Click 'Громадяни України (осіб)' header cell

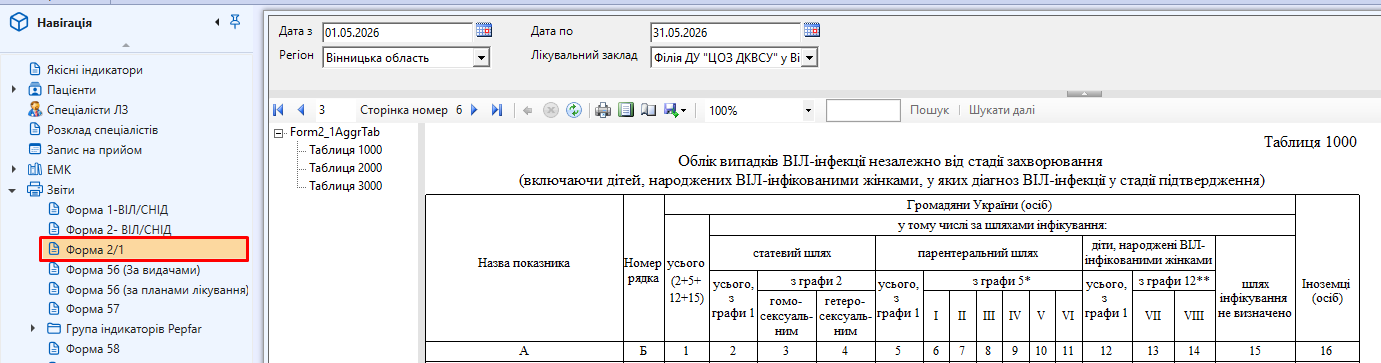point(979,204)
